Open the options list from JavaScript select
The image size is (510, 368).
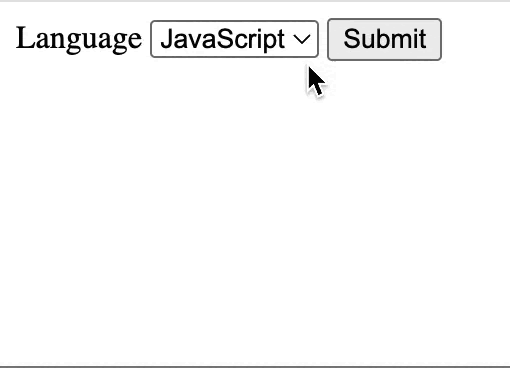(234, 39)
